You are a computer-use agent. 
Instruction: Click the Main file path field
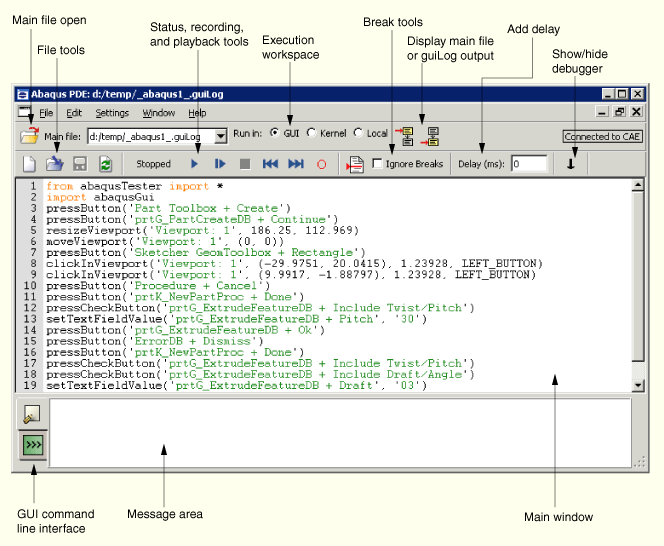coord(151,136)
